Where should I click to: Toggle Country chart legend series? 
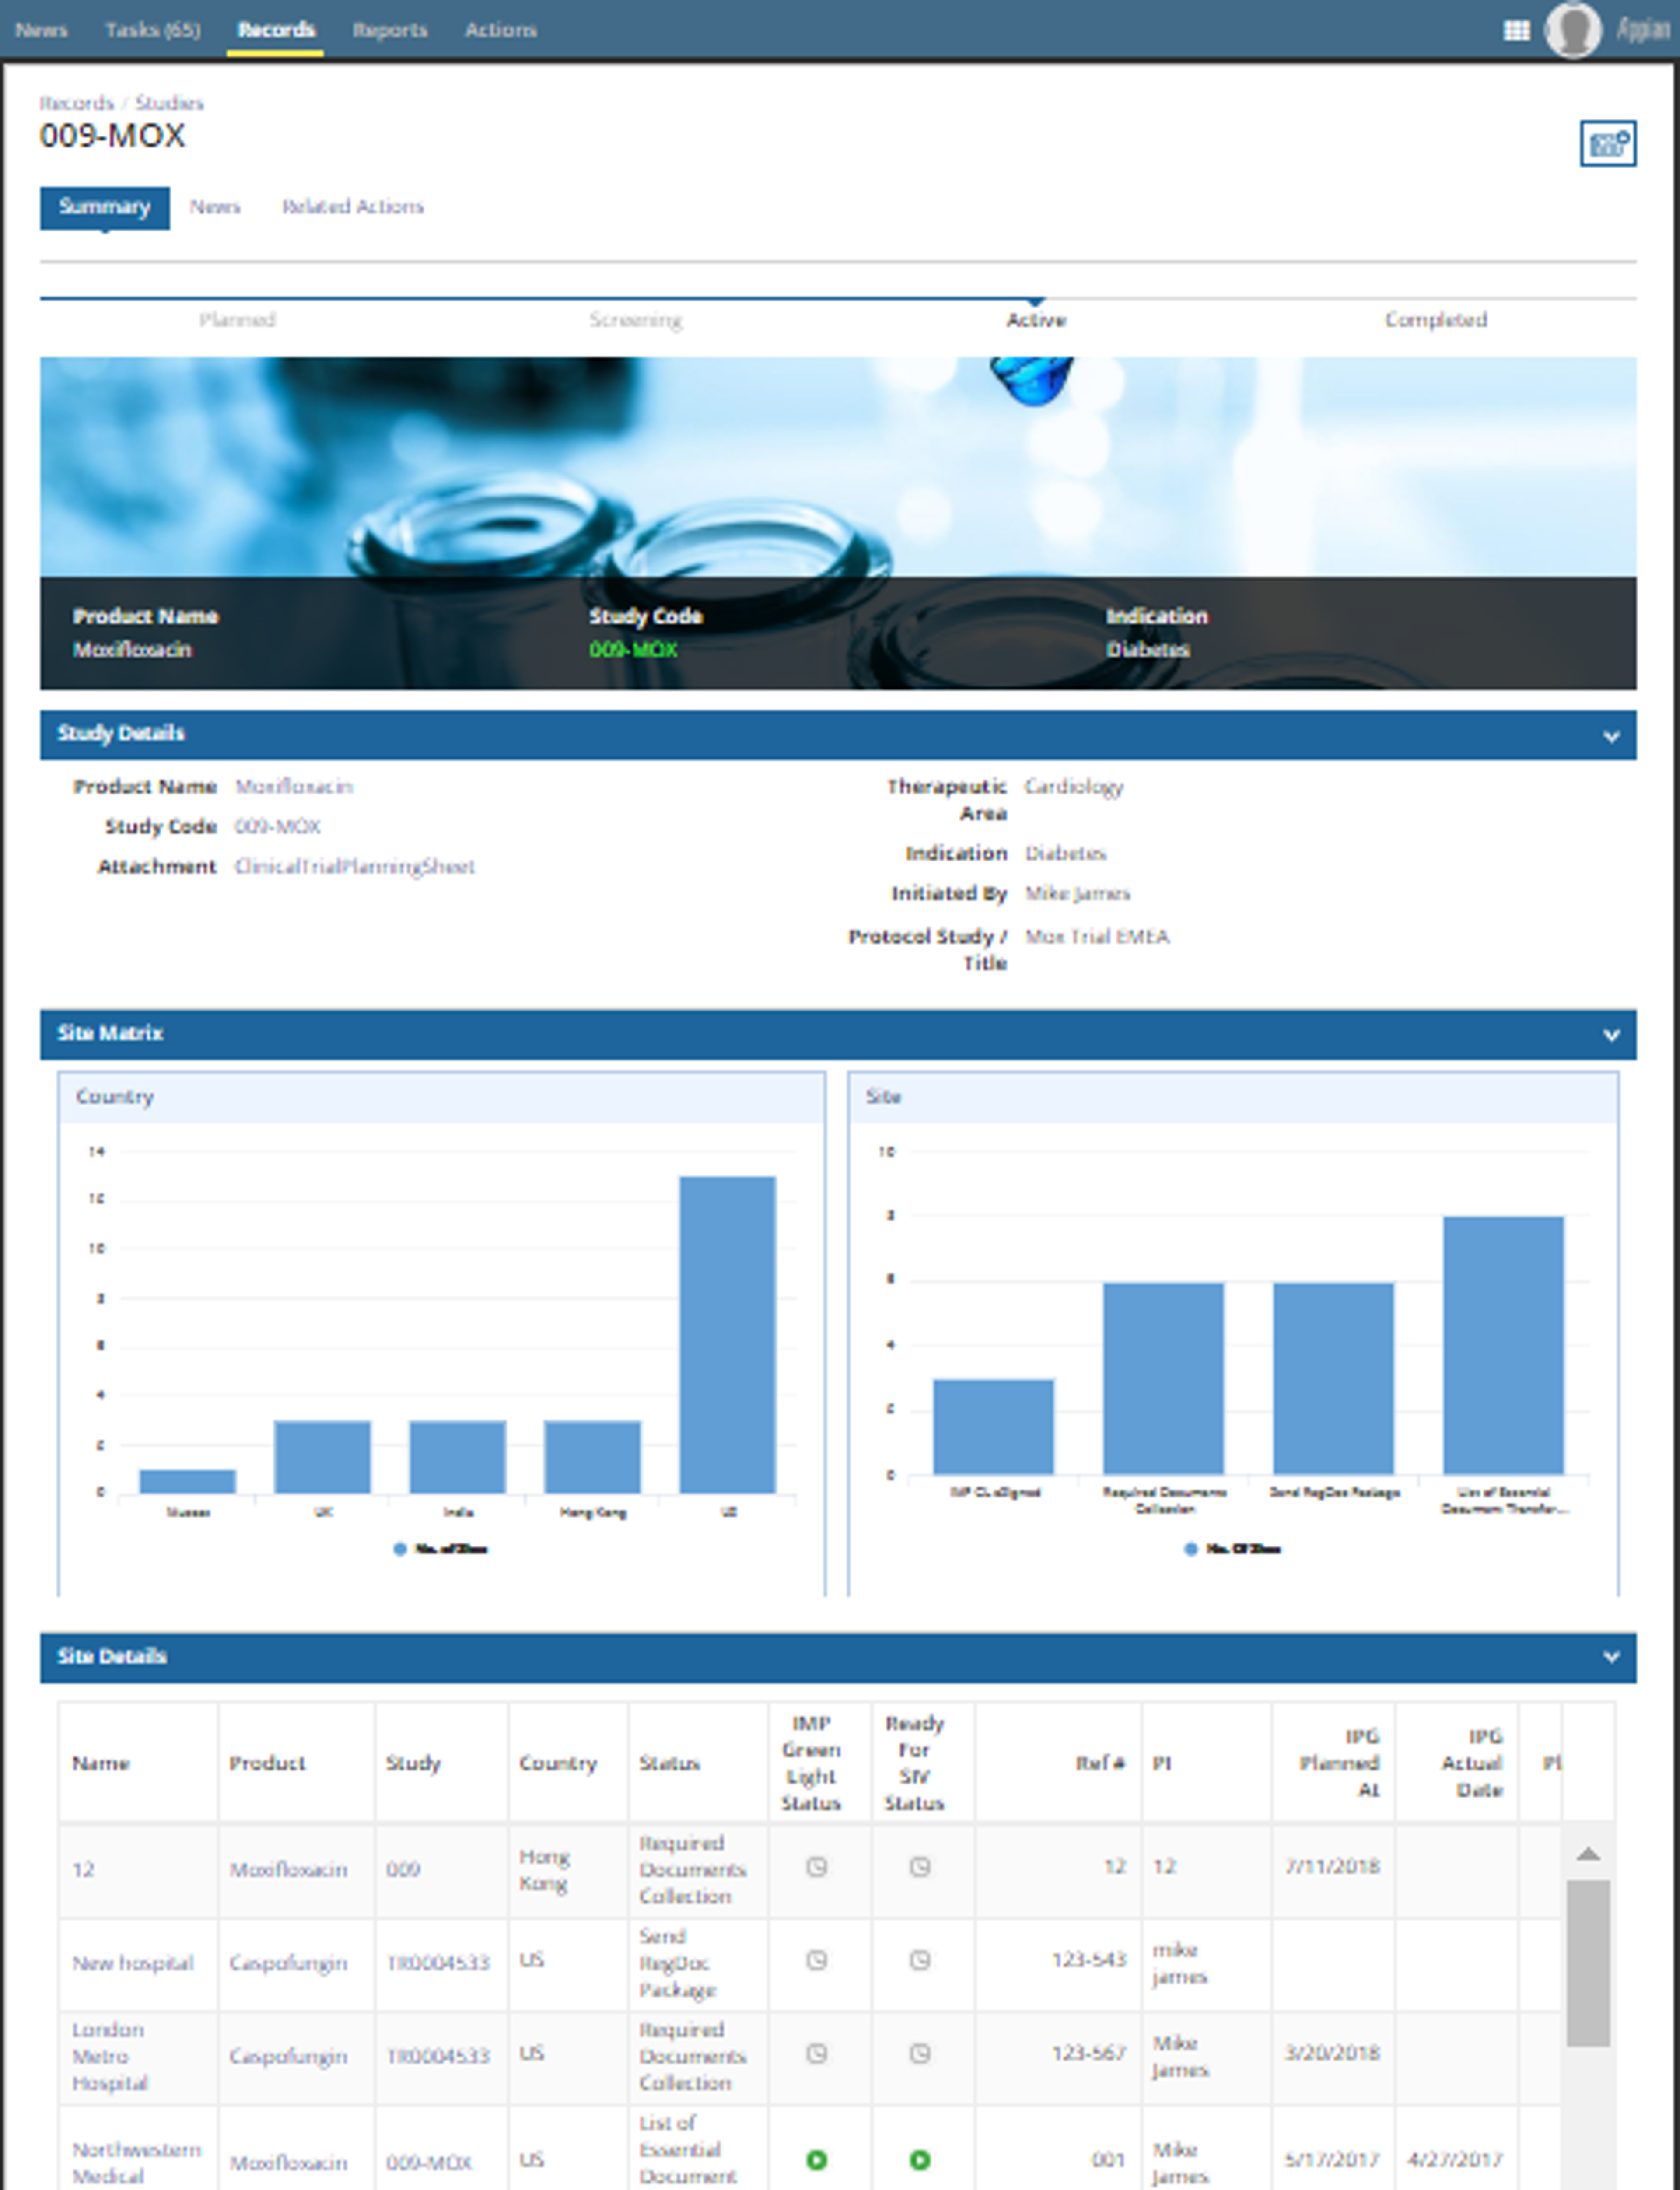tap(441, 1549)
